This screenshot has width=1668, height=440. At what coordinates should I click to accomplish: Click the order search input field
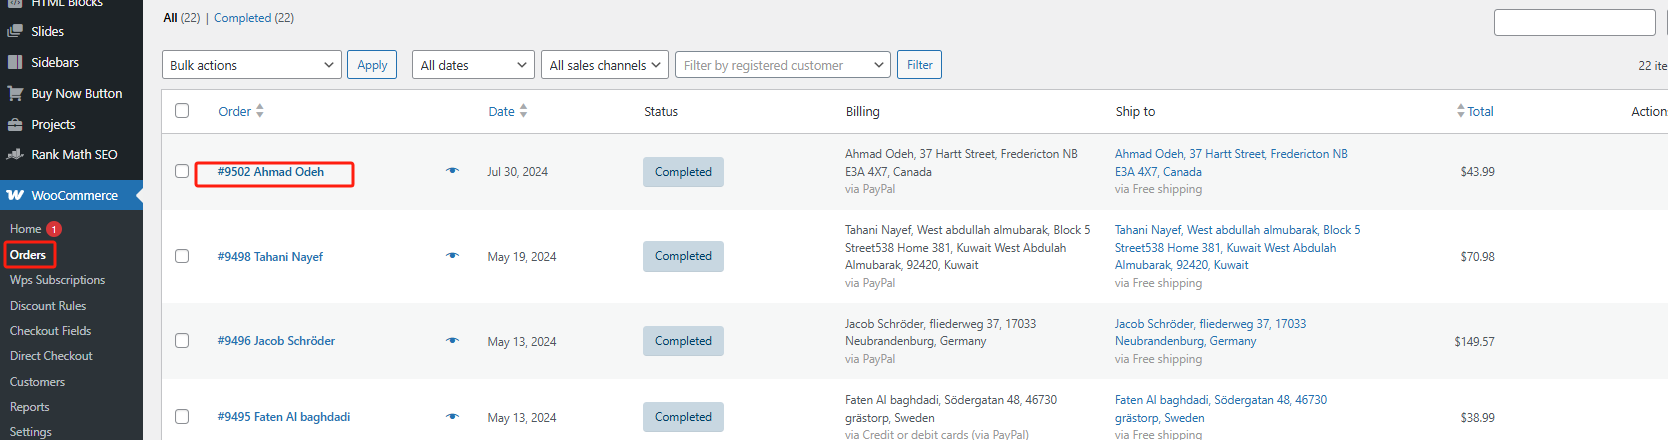pyautogui.click(x=1574, y=22)
